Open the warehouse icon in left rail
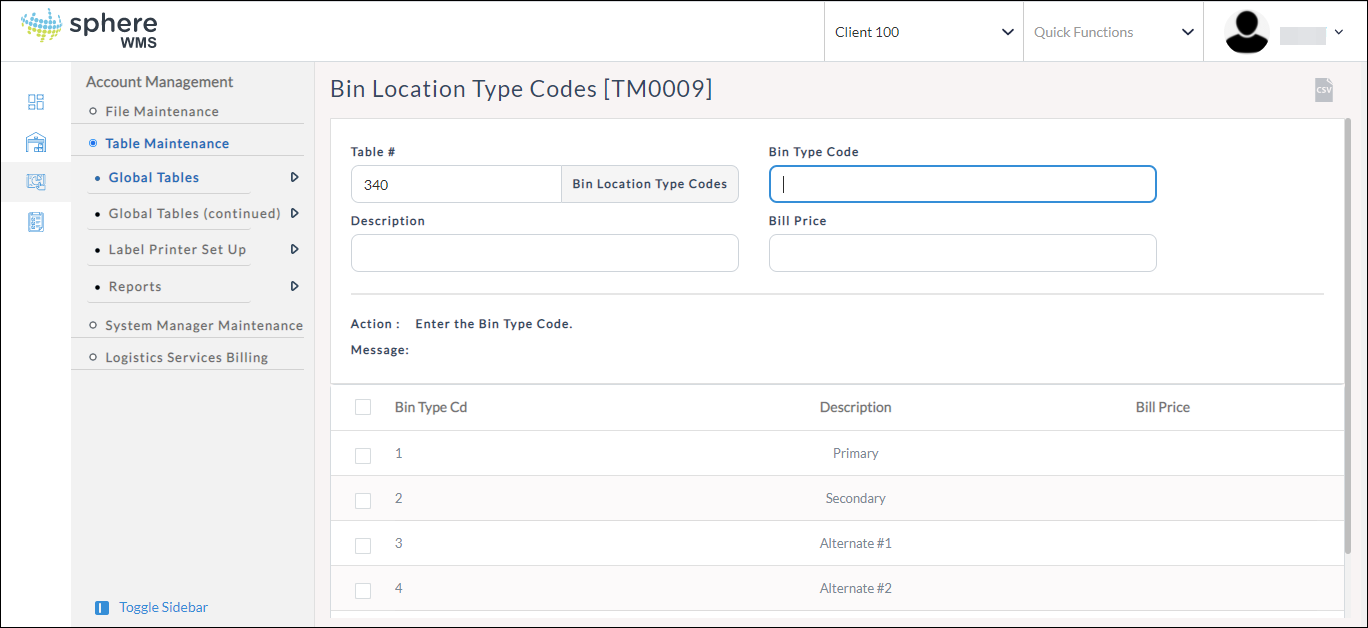The image size is (1368, 628). (x=36, y=142)
